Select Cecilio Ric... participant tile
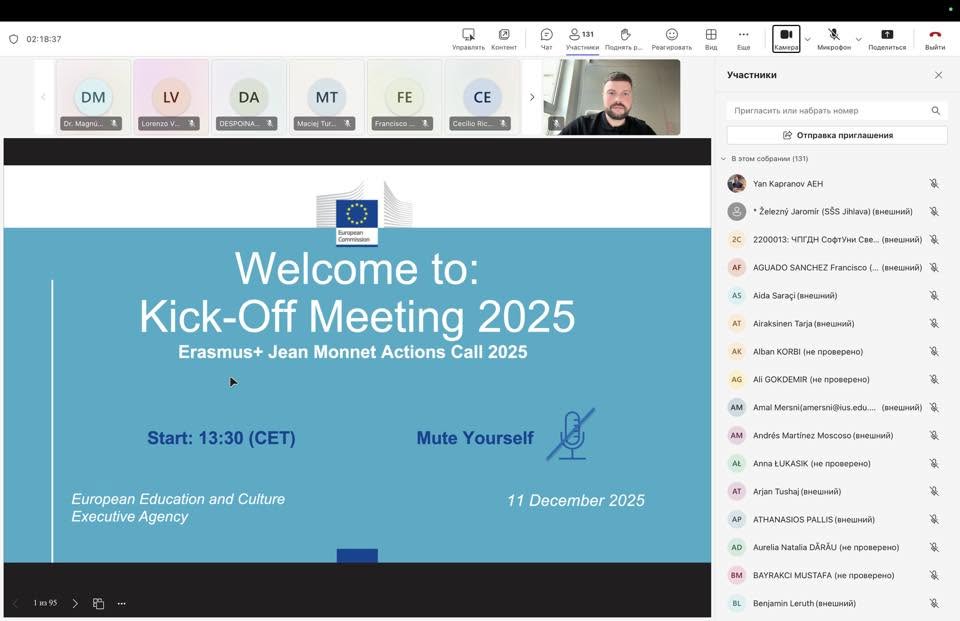The image size is (960, 621). (x=482, y=97)
